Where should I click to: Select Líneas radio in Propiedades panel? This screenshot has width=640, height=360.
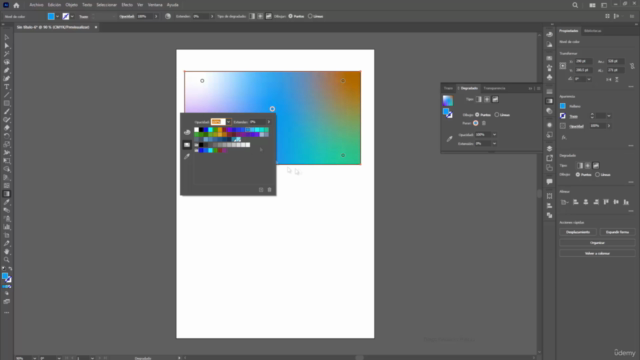598,175
